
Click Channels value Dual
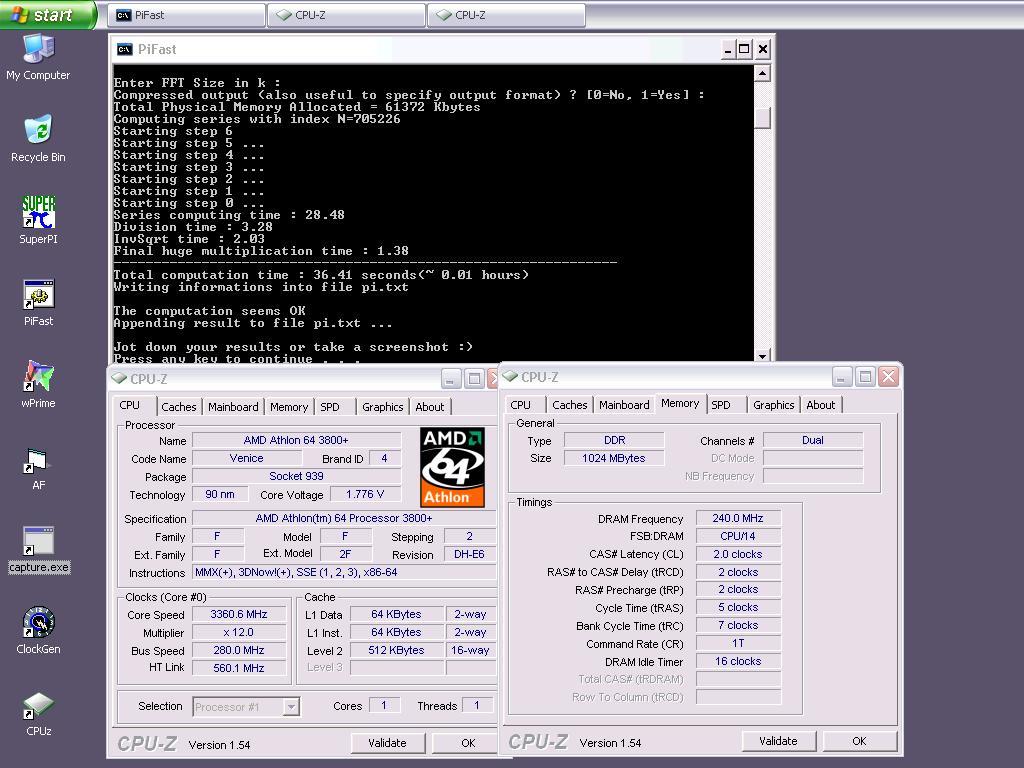(813, 440)
